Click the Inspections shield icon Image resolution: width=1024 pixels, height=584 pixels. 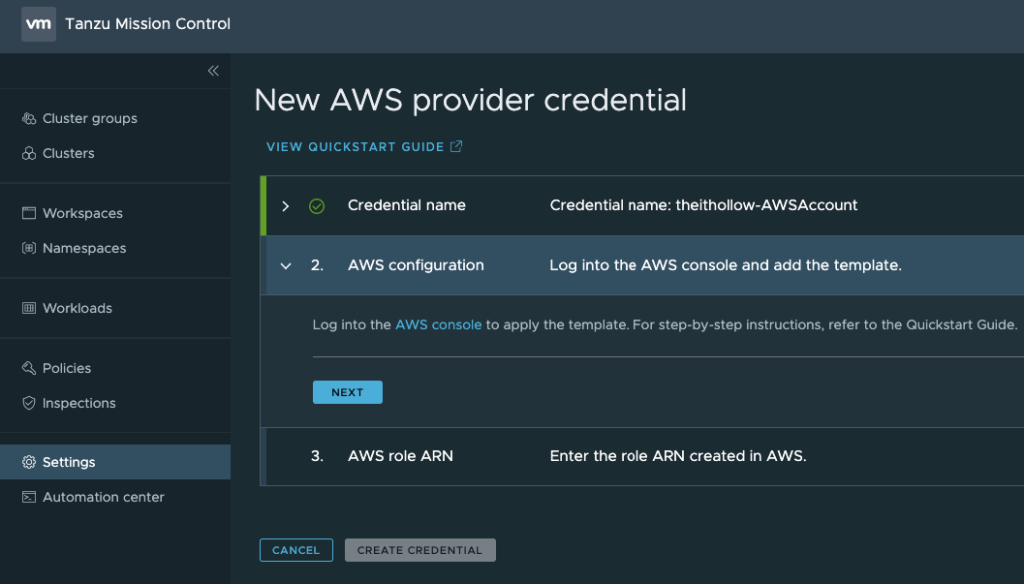[29, 404]
